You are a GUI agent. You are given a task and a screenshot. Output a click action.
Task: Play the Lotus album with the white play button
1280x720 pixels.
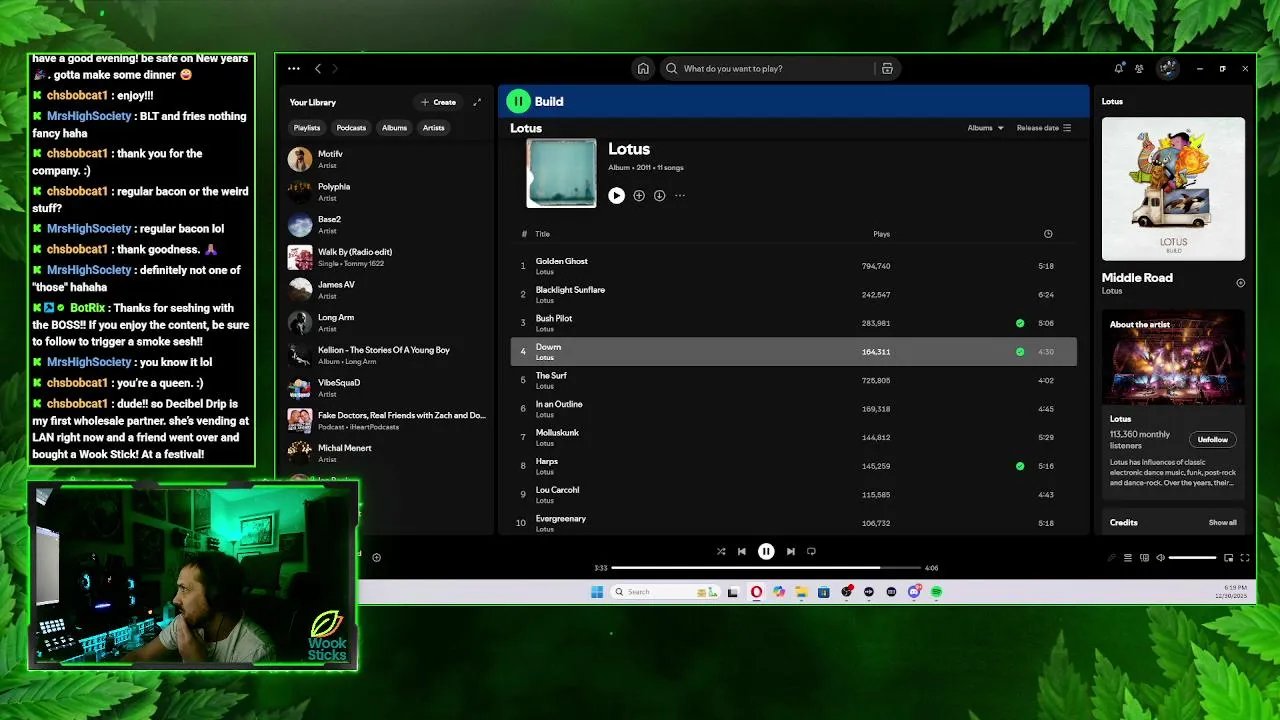coord(616,195)
